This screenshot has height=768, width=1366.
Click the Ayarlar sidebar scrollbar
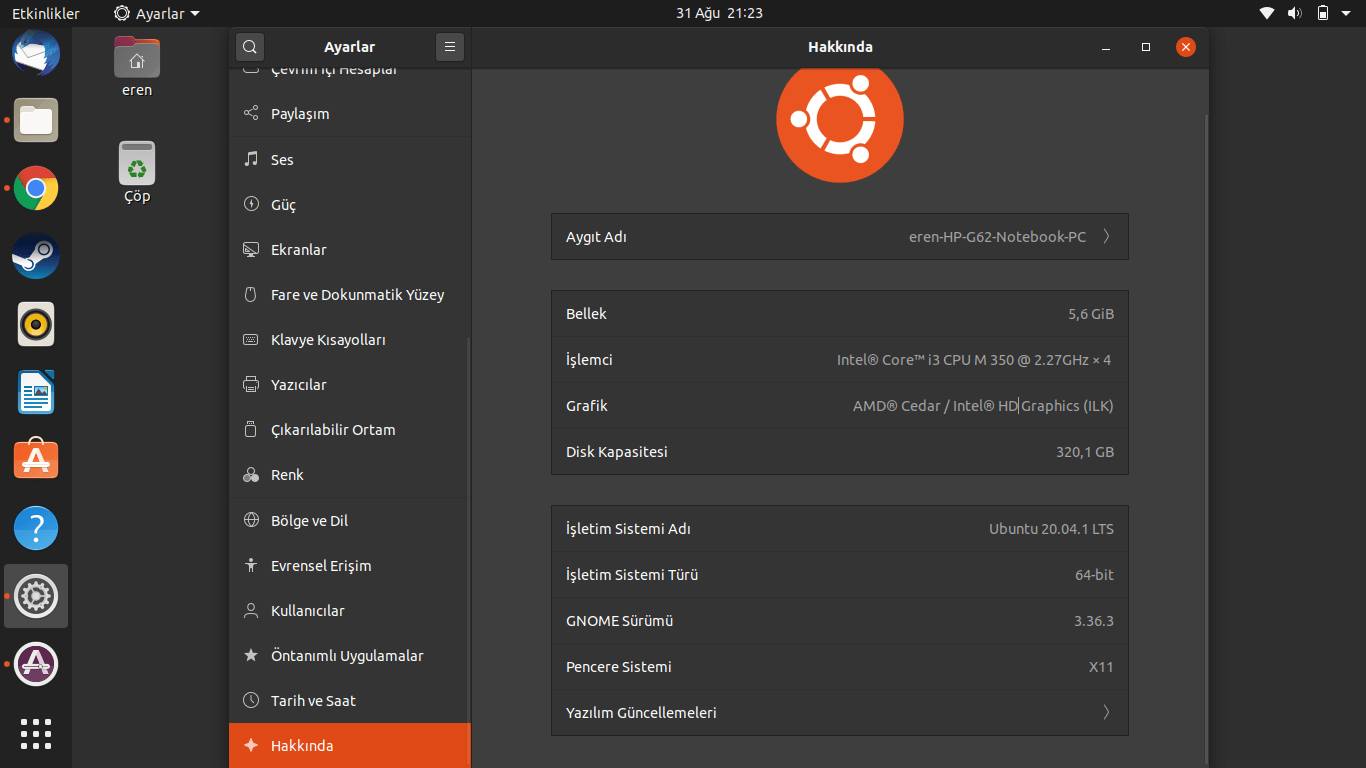467,553
